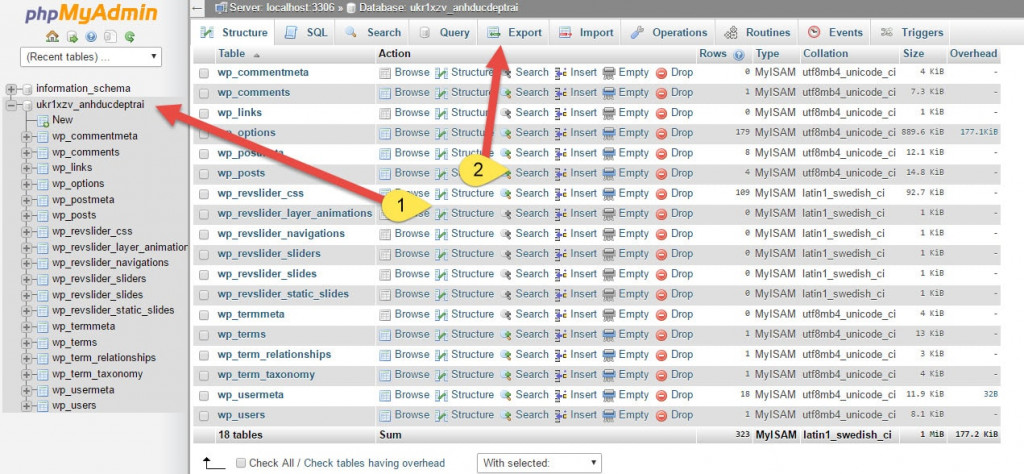Tick the wp_terms row checkbox
This screenshot has width=1024, height=474.
coord(204,336)
